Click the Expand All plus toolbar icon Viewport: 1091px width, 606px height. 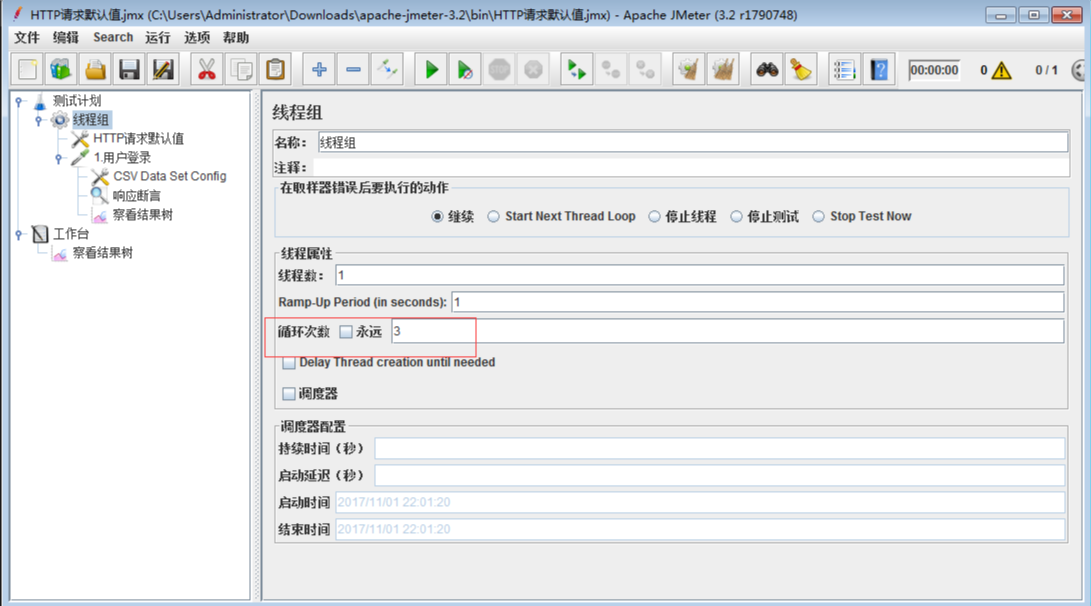coord(318,68)
